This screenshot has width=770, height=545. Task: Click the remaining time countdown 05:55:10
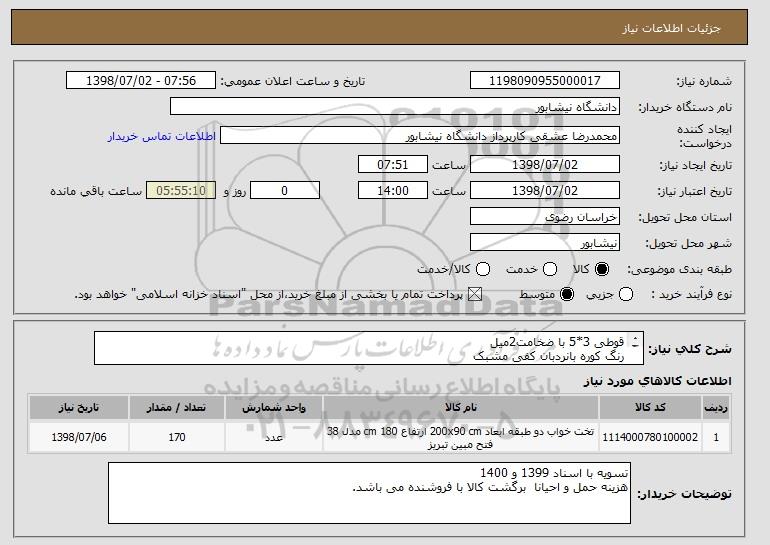click(x=181, y=191)
